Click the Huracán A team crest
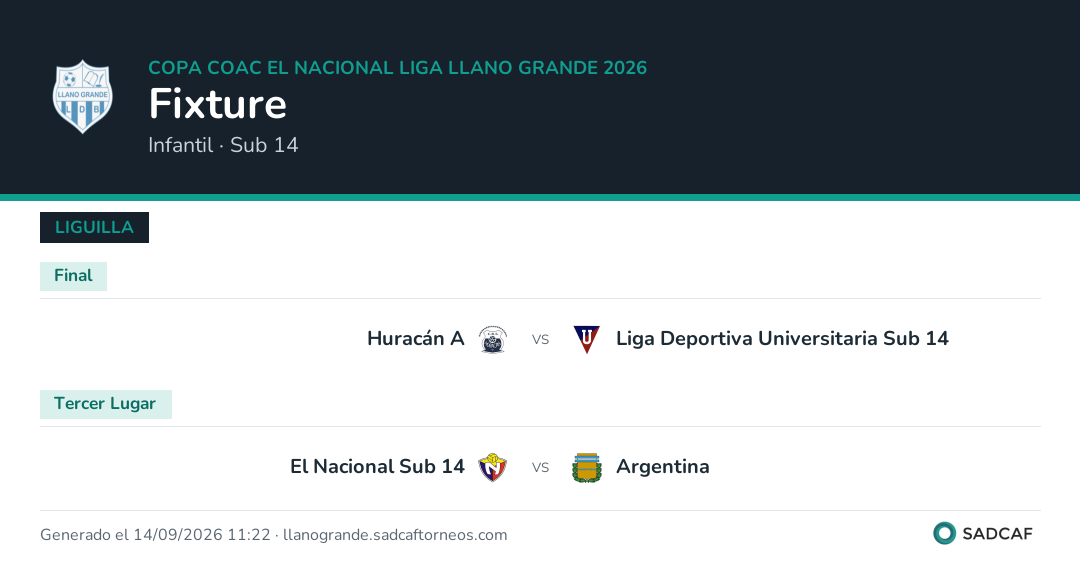 pos(492,339)
